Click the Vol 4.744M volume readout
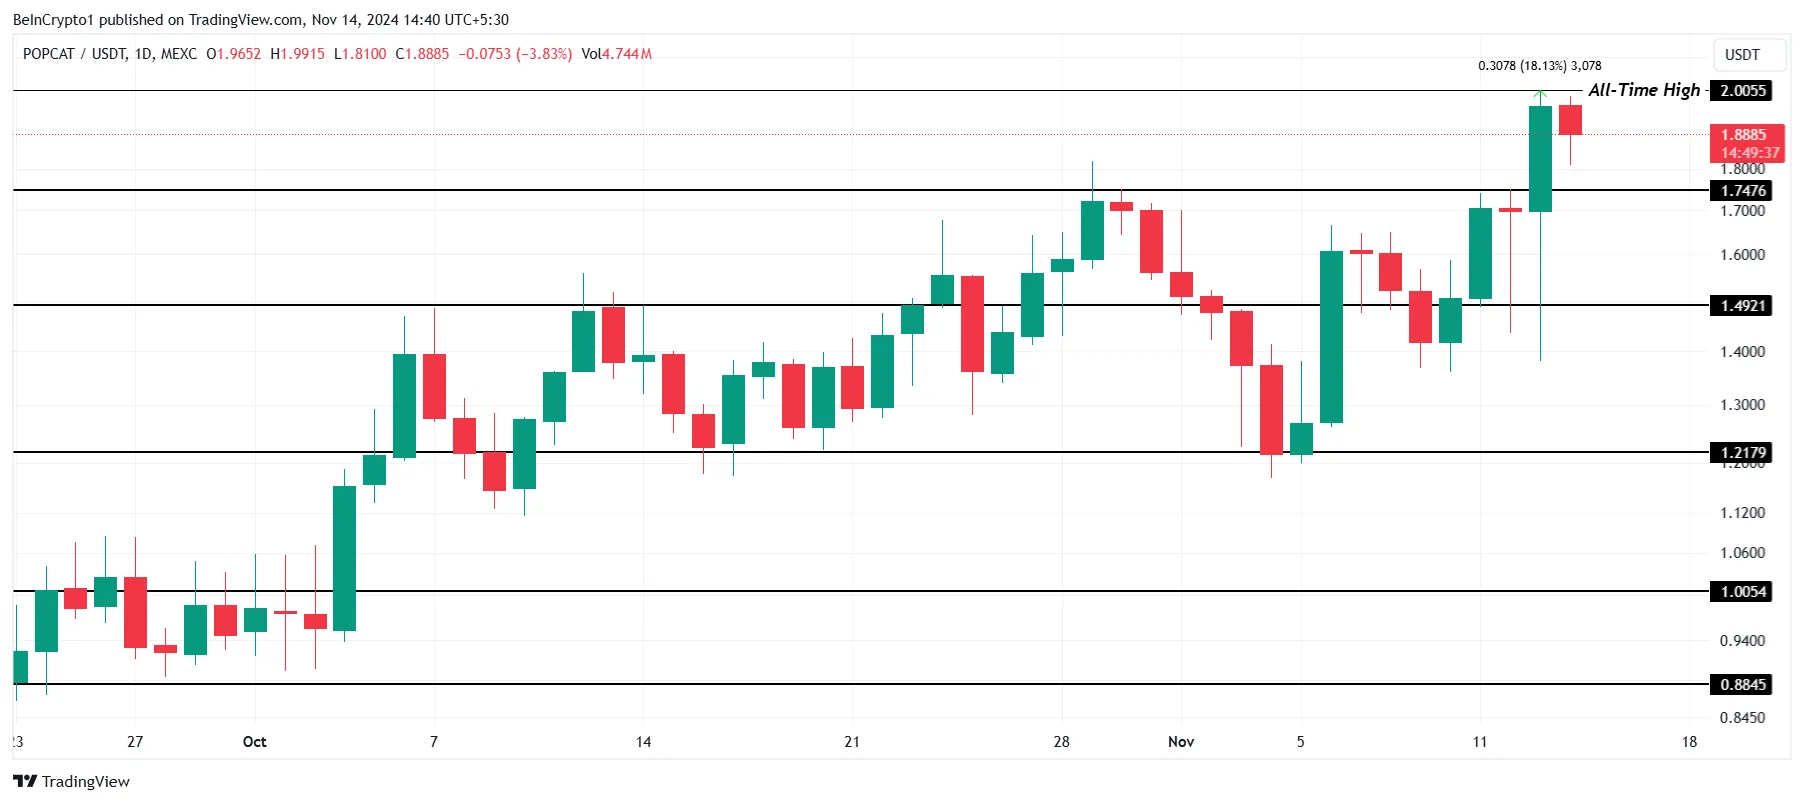 click(616, 54)
